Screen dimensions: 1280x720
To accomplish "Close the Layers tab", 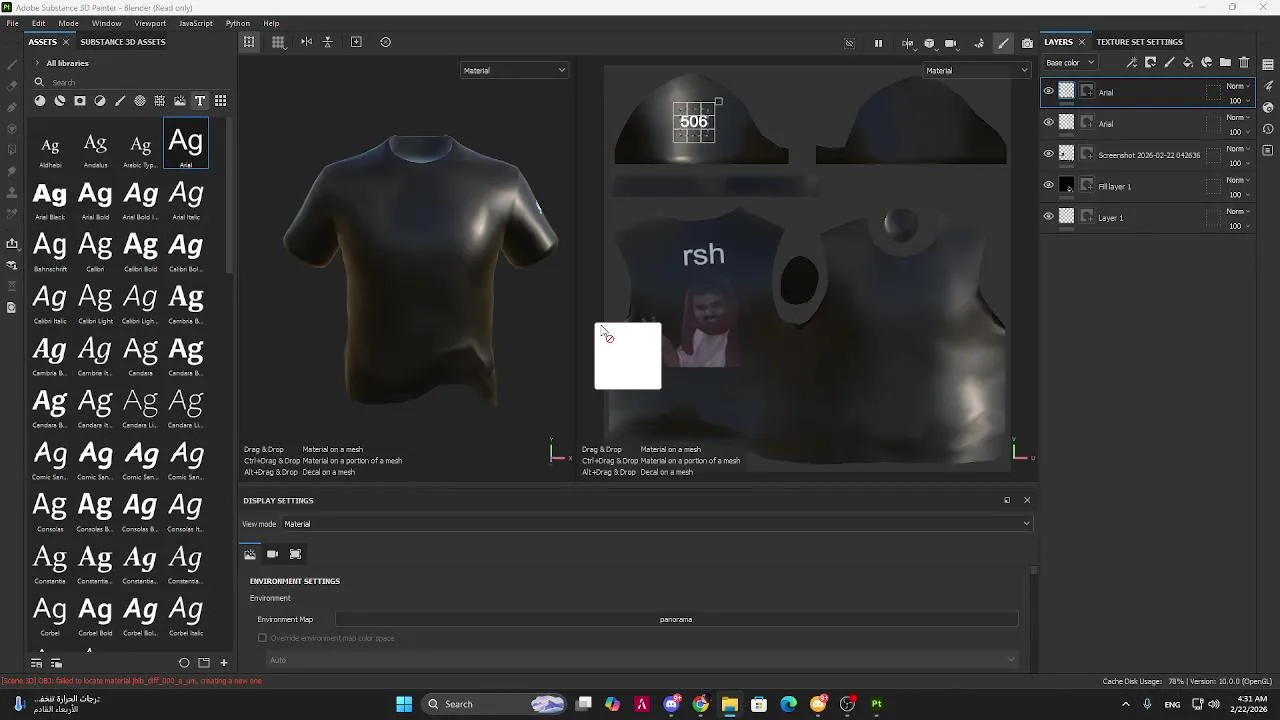I will point(1081,42).
